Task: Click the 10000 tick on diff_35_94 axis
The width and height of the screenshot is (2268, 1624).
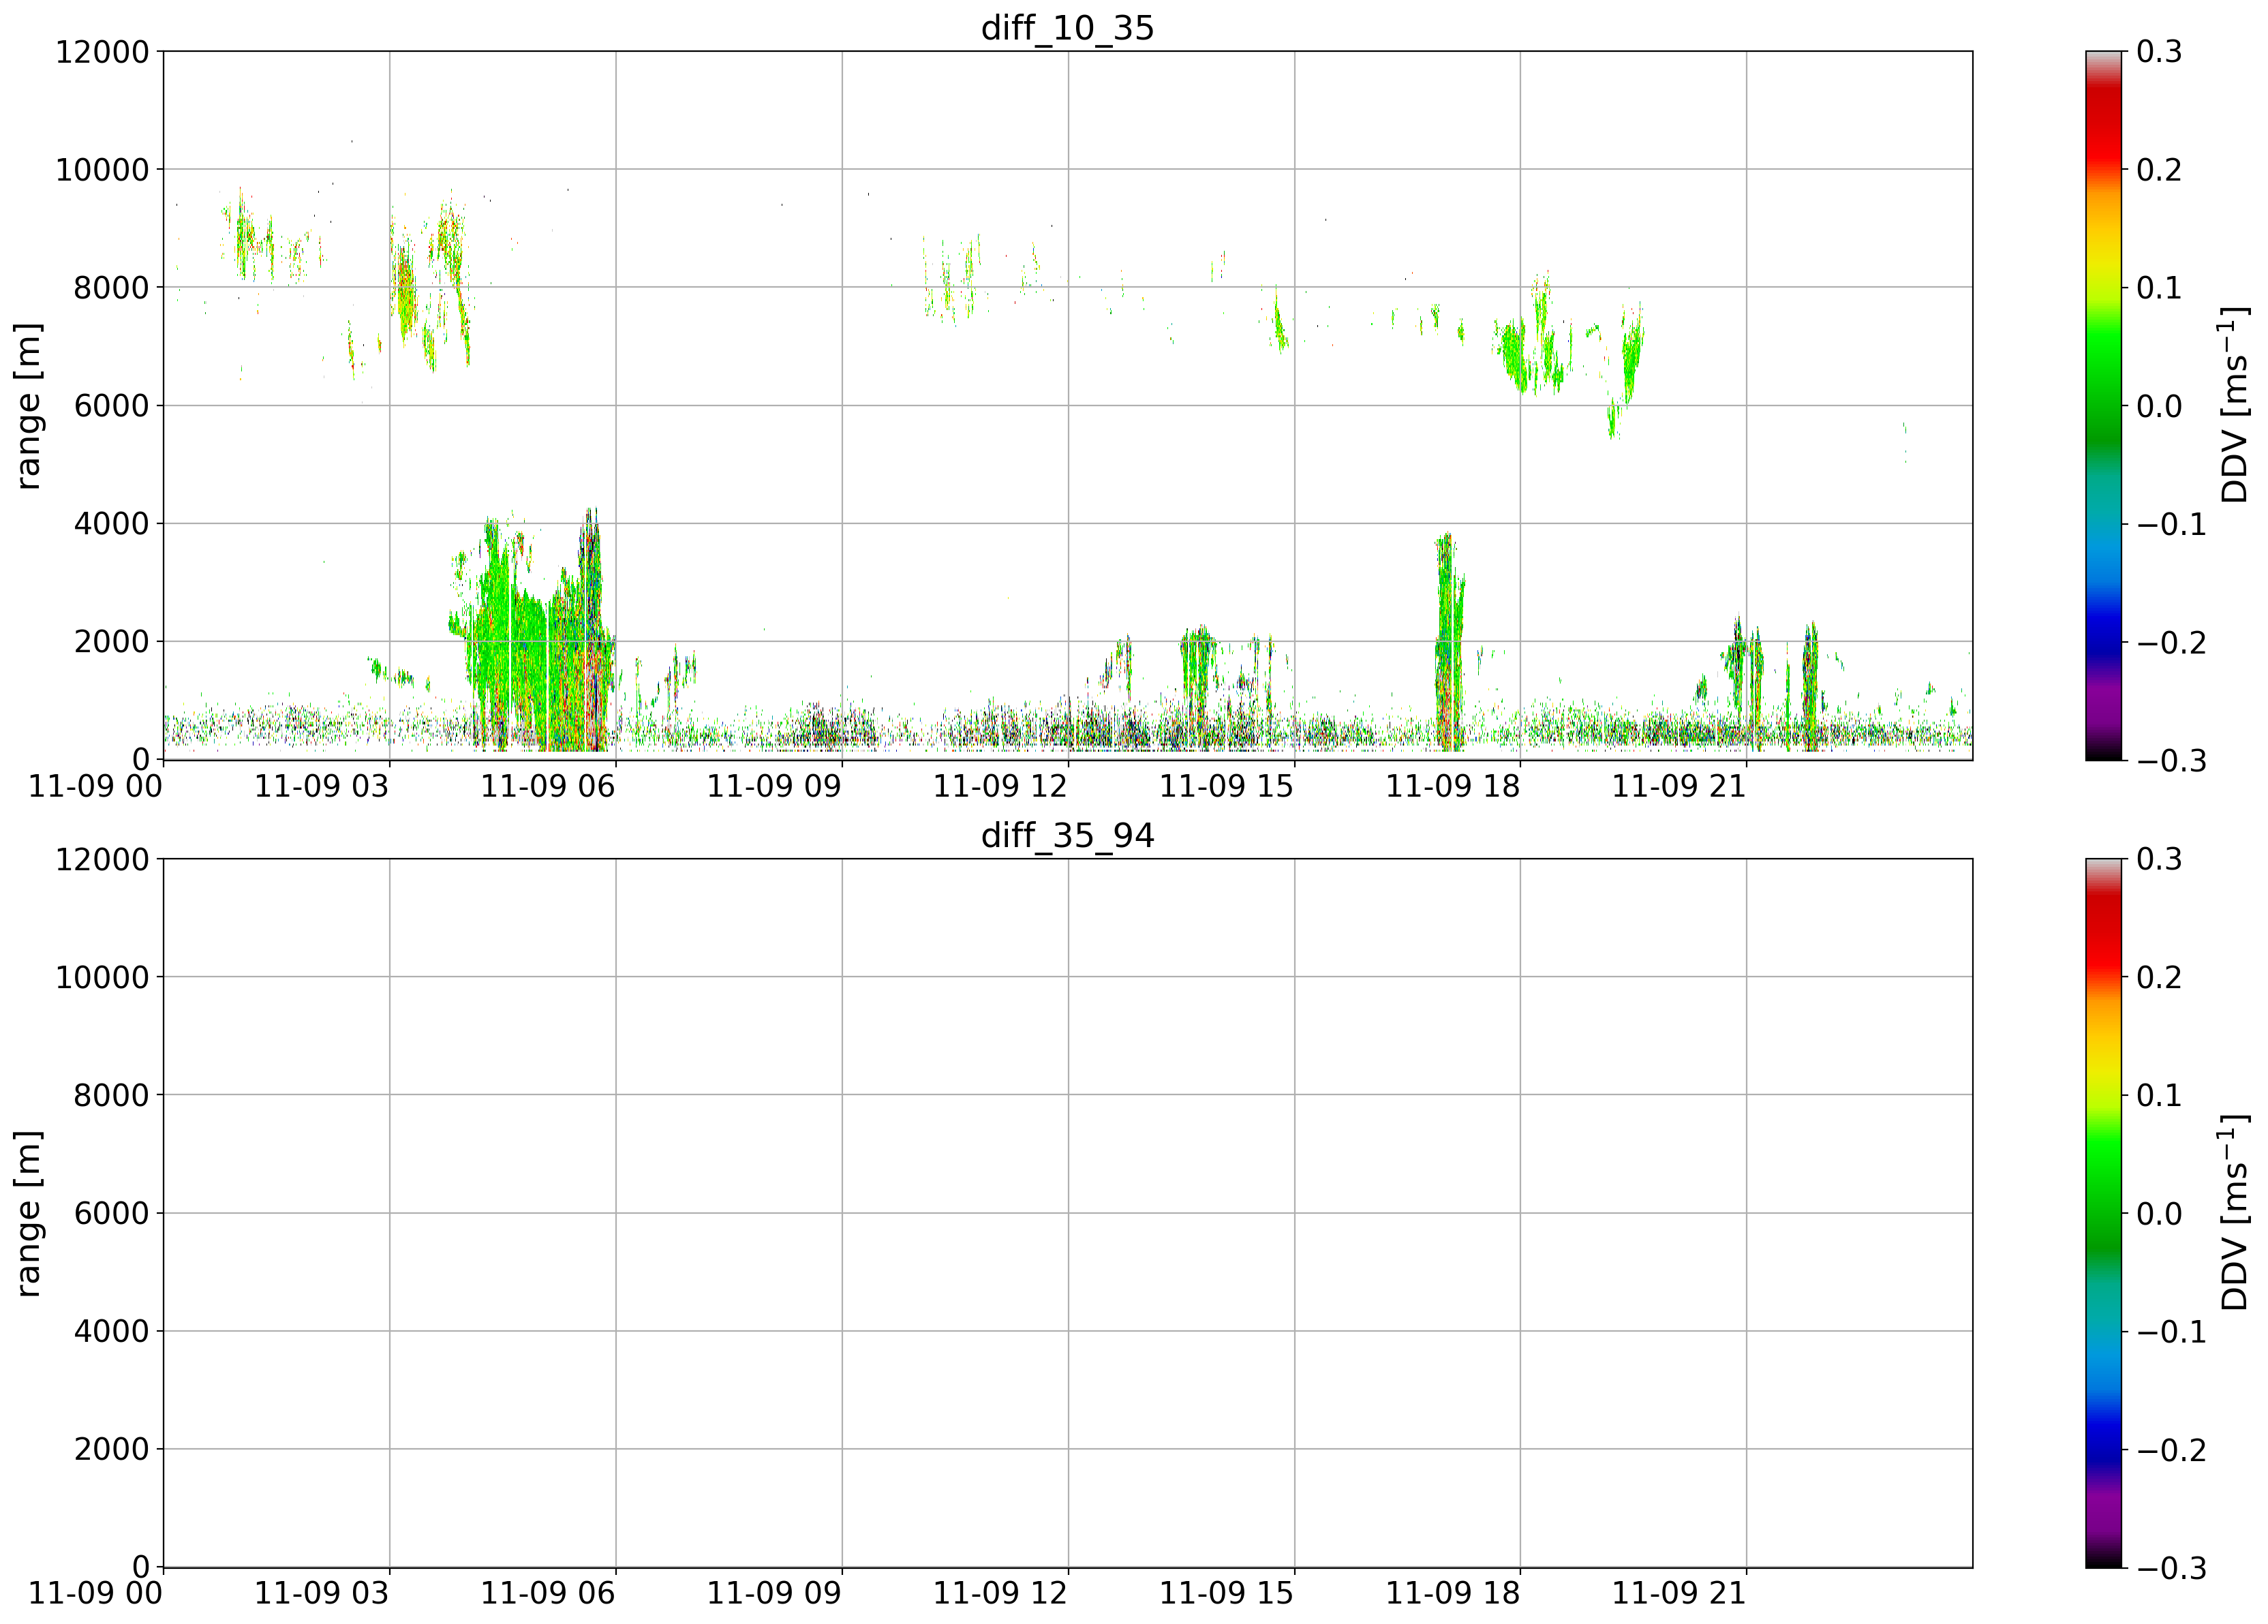Action: click(102, 977)
